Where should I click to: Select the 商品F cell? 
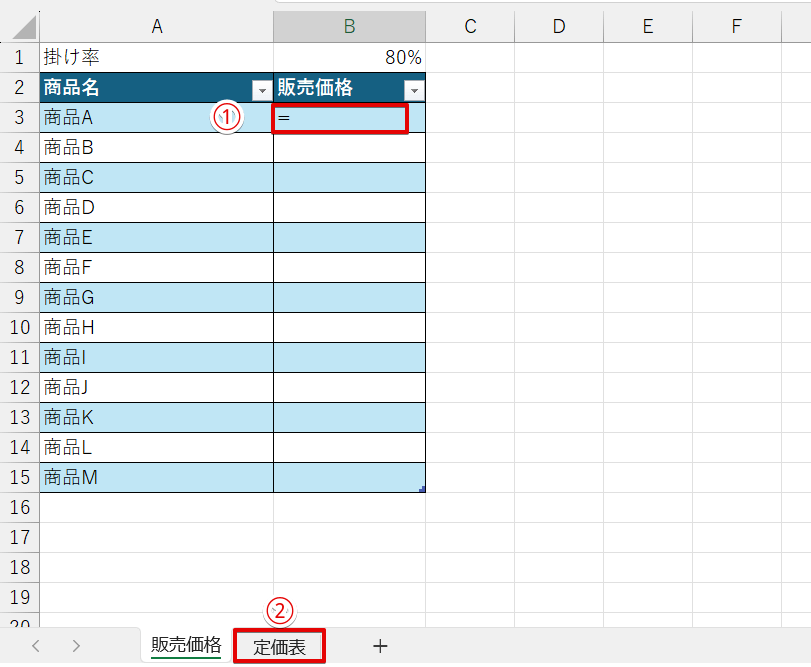click(157, 267)
